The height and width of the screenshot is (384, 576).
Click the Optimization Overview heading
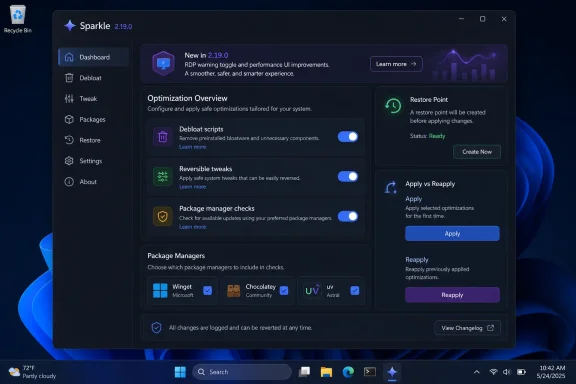(x=187, y=98)
